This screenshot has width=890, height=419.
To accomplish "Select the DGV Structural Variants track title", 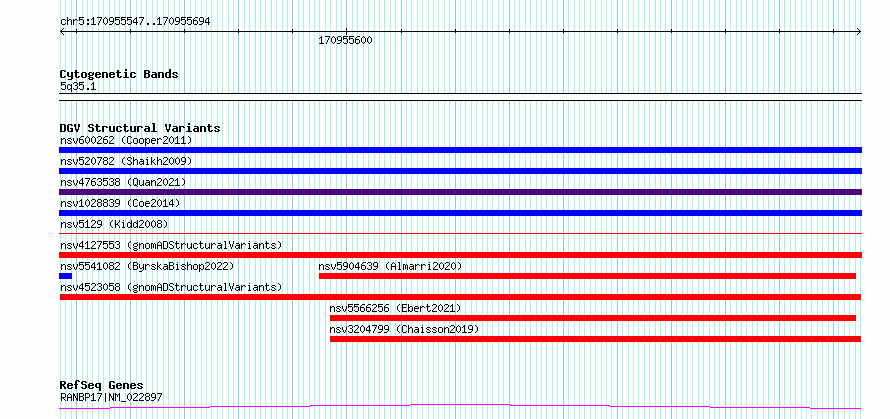I will point(140,128).
